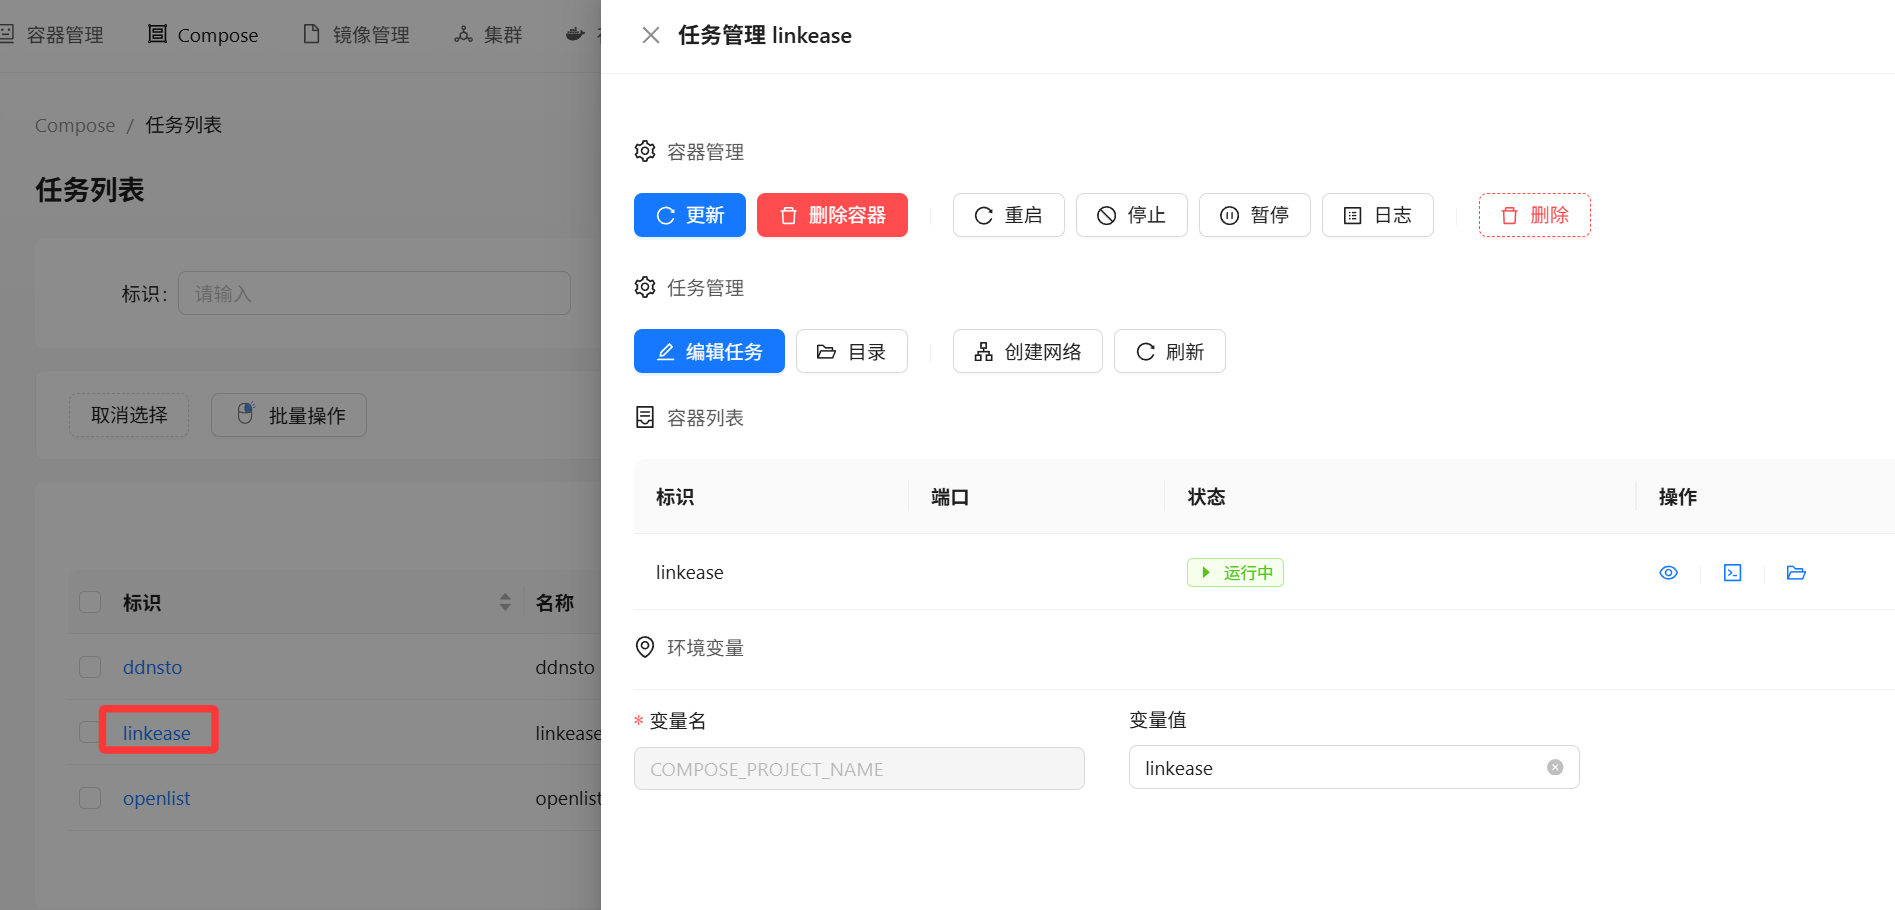Sort the 标识 column using sort arrows
The height and width of the screenshot is (910, 1895).
click(x=505, y=602)
